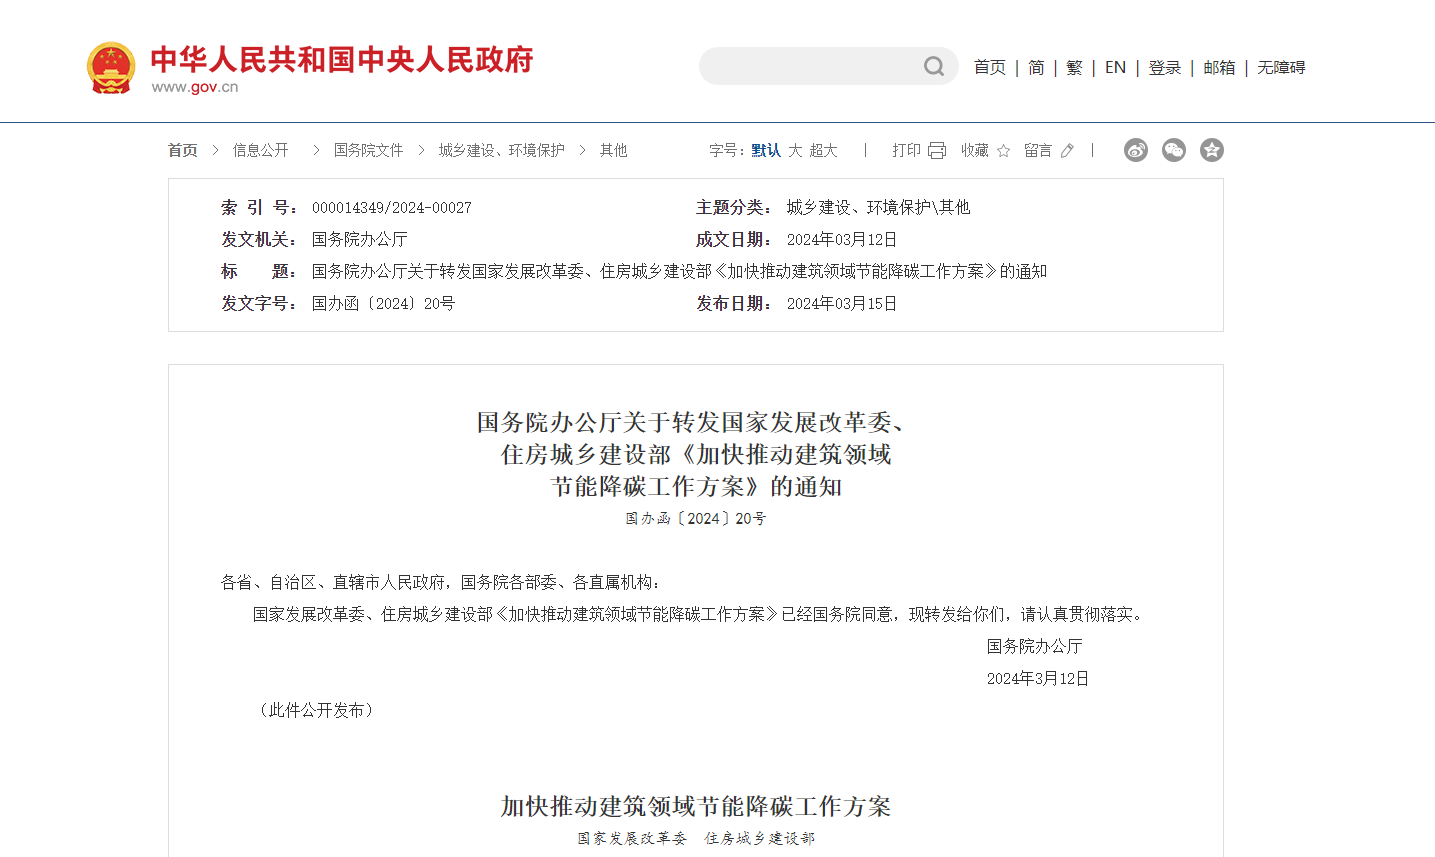Open the 邮箱 mailbox link
This screenshot has height=857, width=1435.
1219,67
